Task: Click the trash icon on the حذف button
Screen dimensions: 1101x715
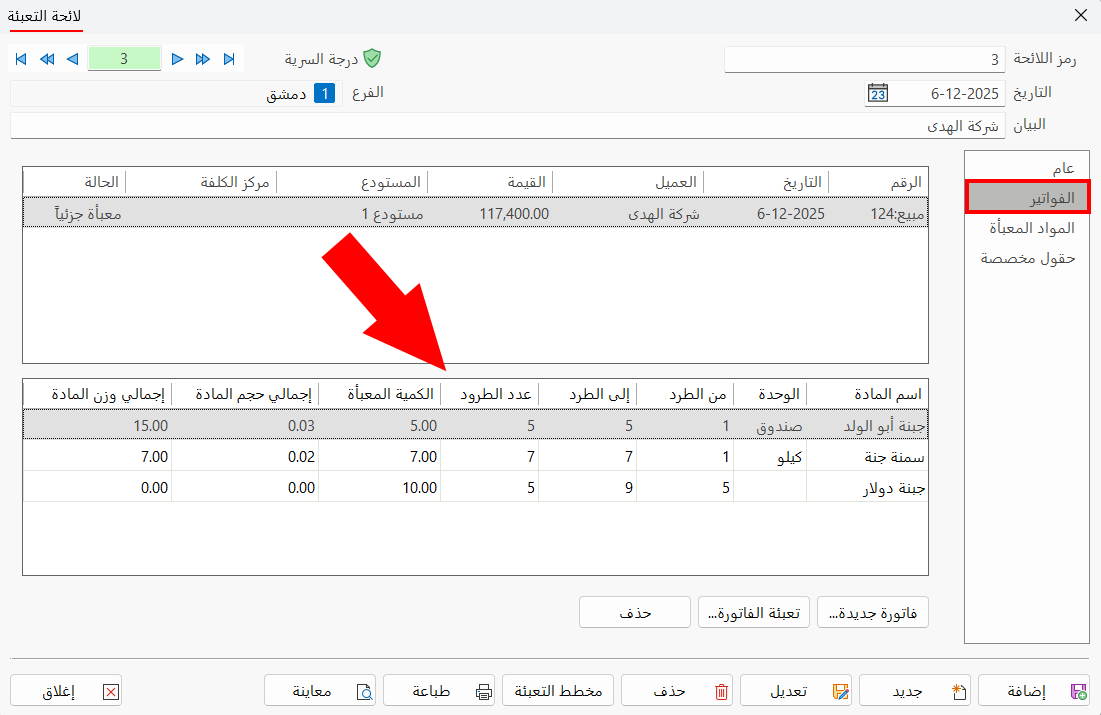Action: click(719, 690)
